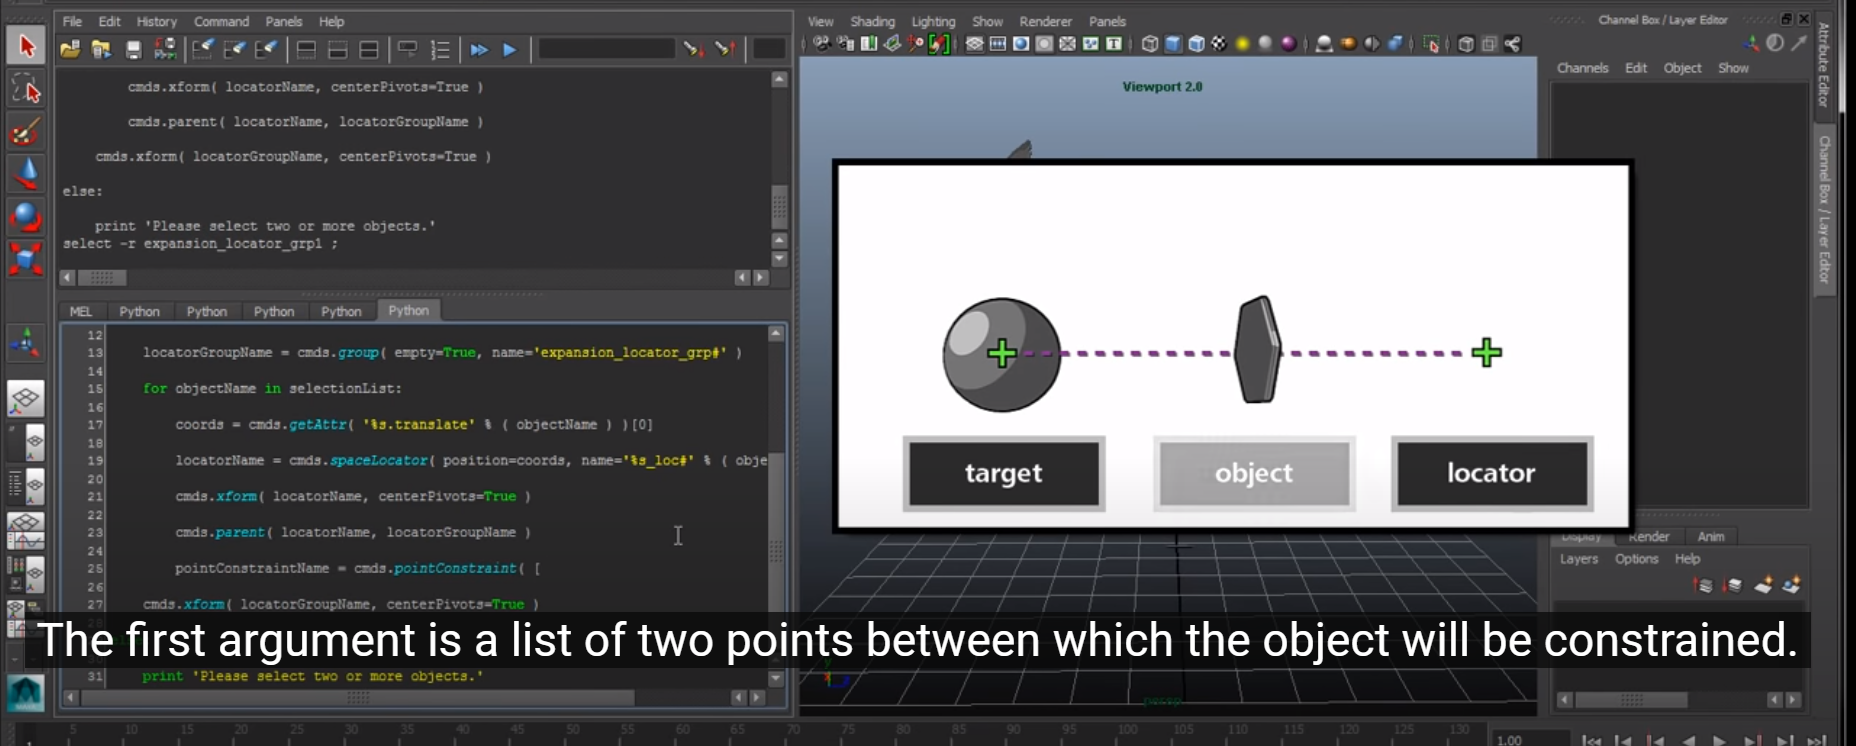Show both history and input panes
This screenshot has width=1856, height=746.
coord(369,49)
